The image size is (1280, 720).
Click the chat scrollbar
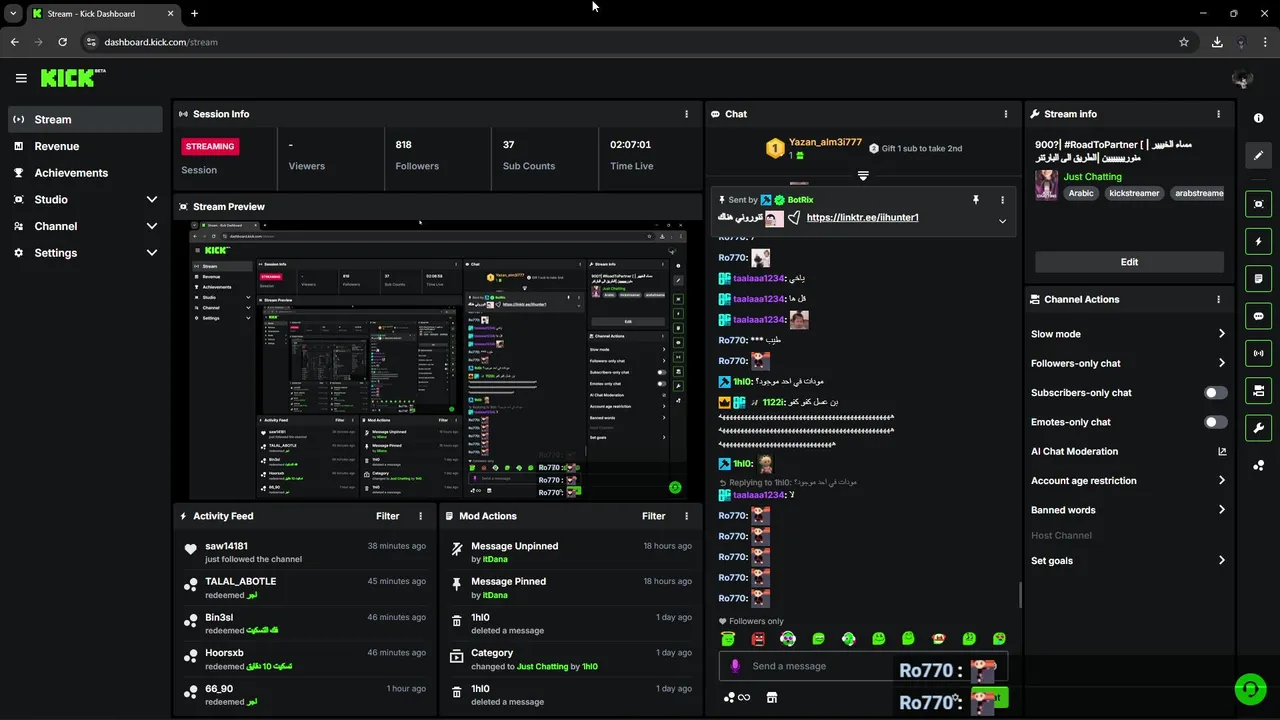(1020, 595)
